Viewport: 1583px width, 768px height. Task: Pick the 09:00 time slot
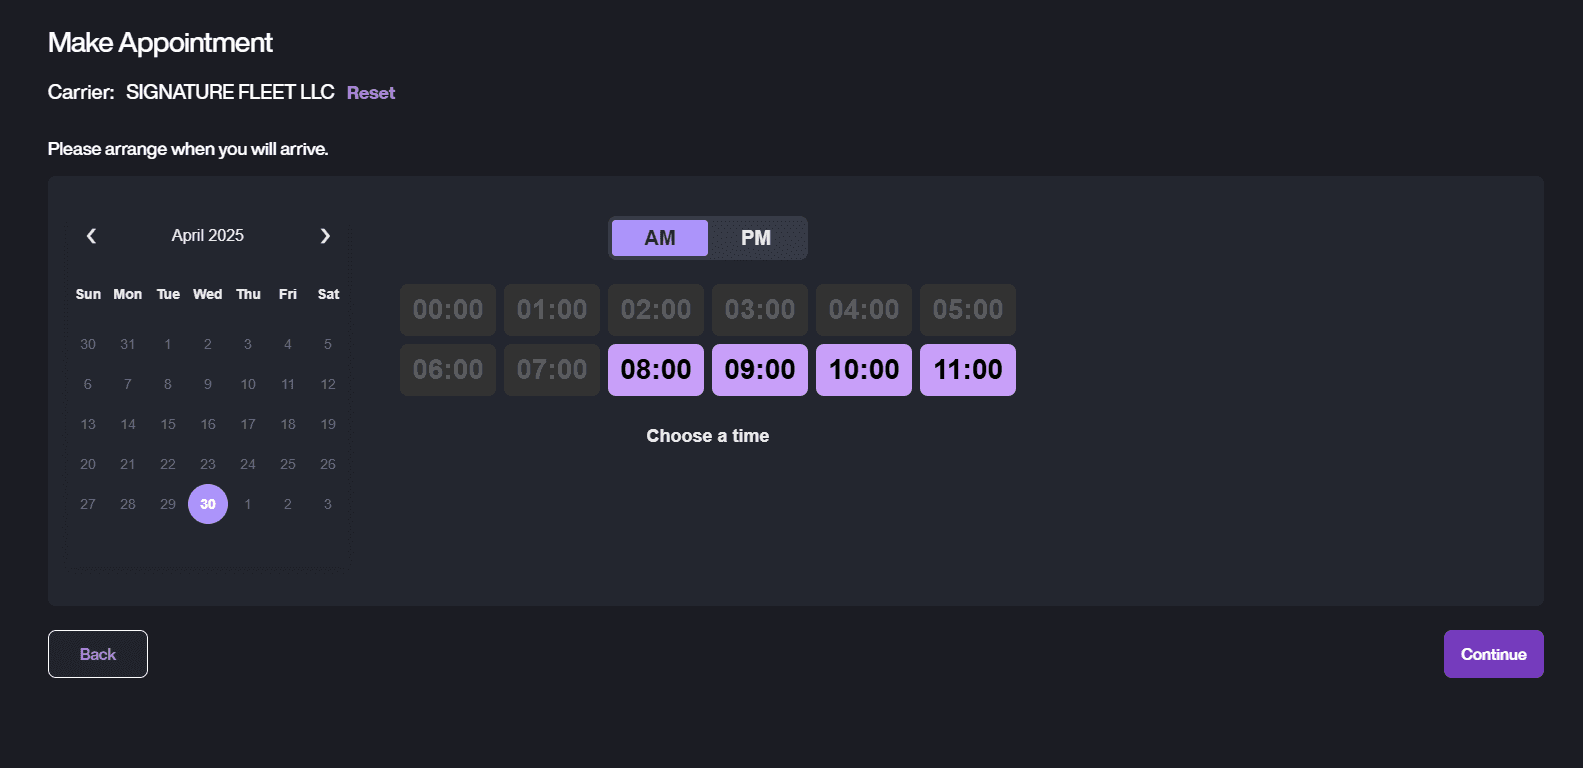coord(760,370)
